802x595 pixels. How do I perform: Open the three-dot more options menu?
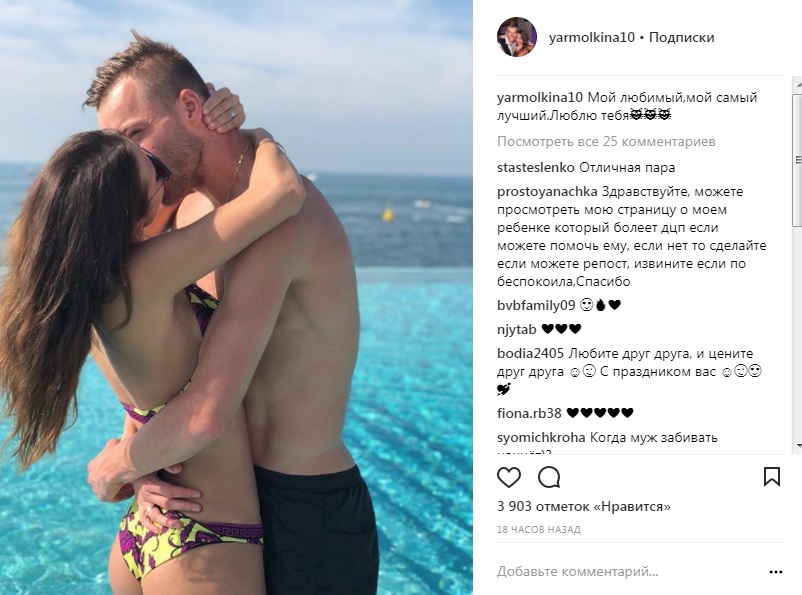click(x=776, y=571)
